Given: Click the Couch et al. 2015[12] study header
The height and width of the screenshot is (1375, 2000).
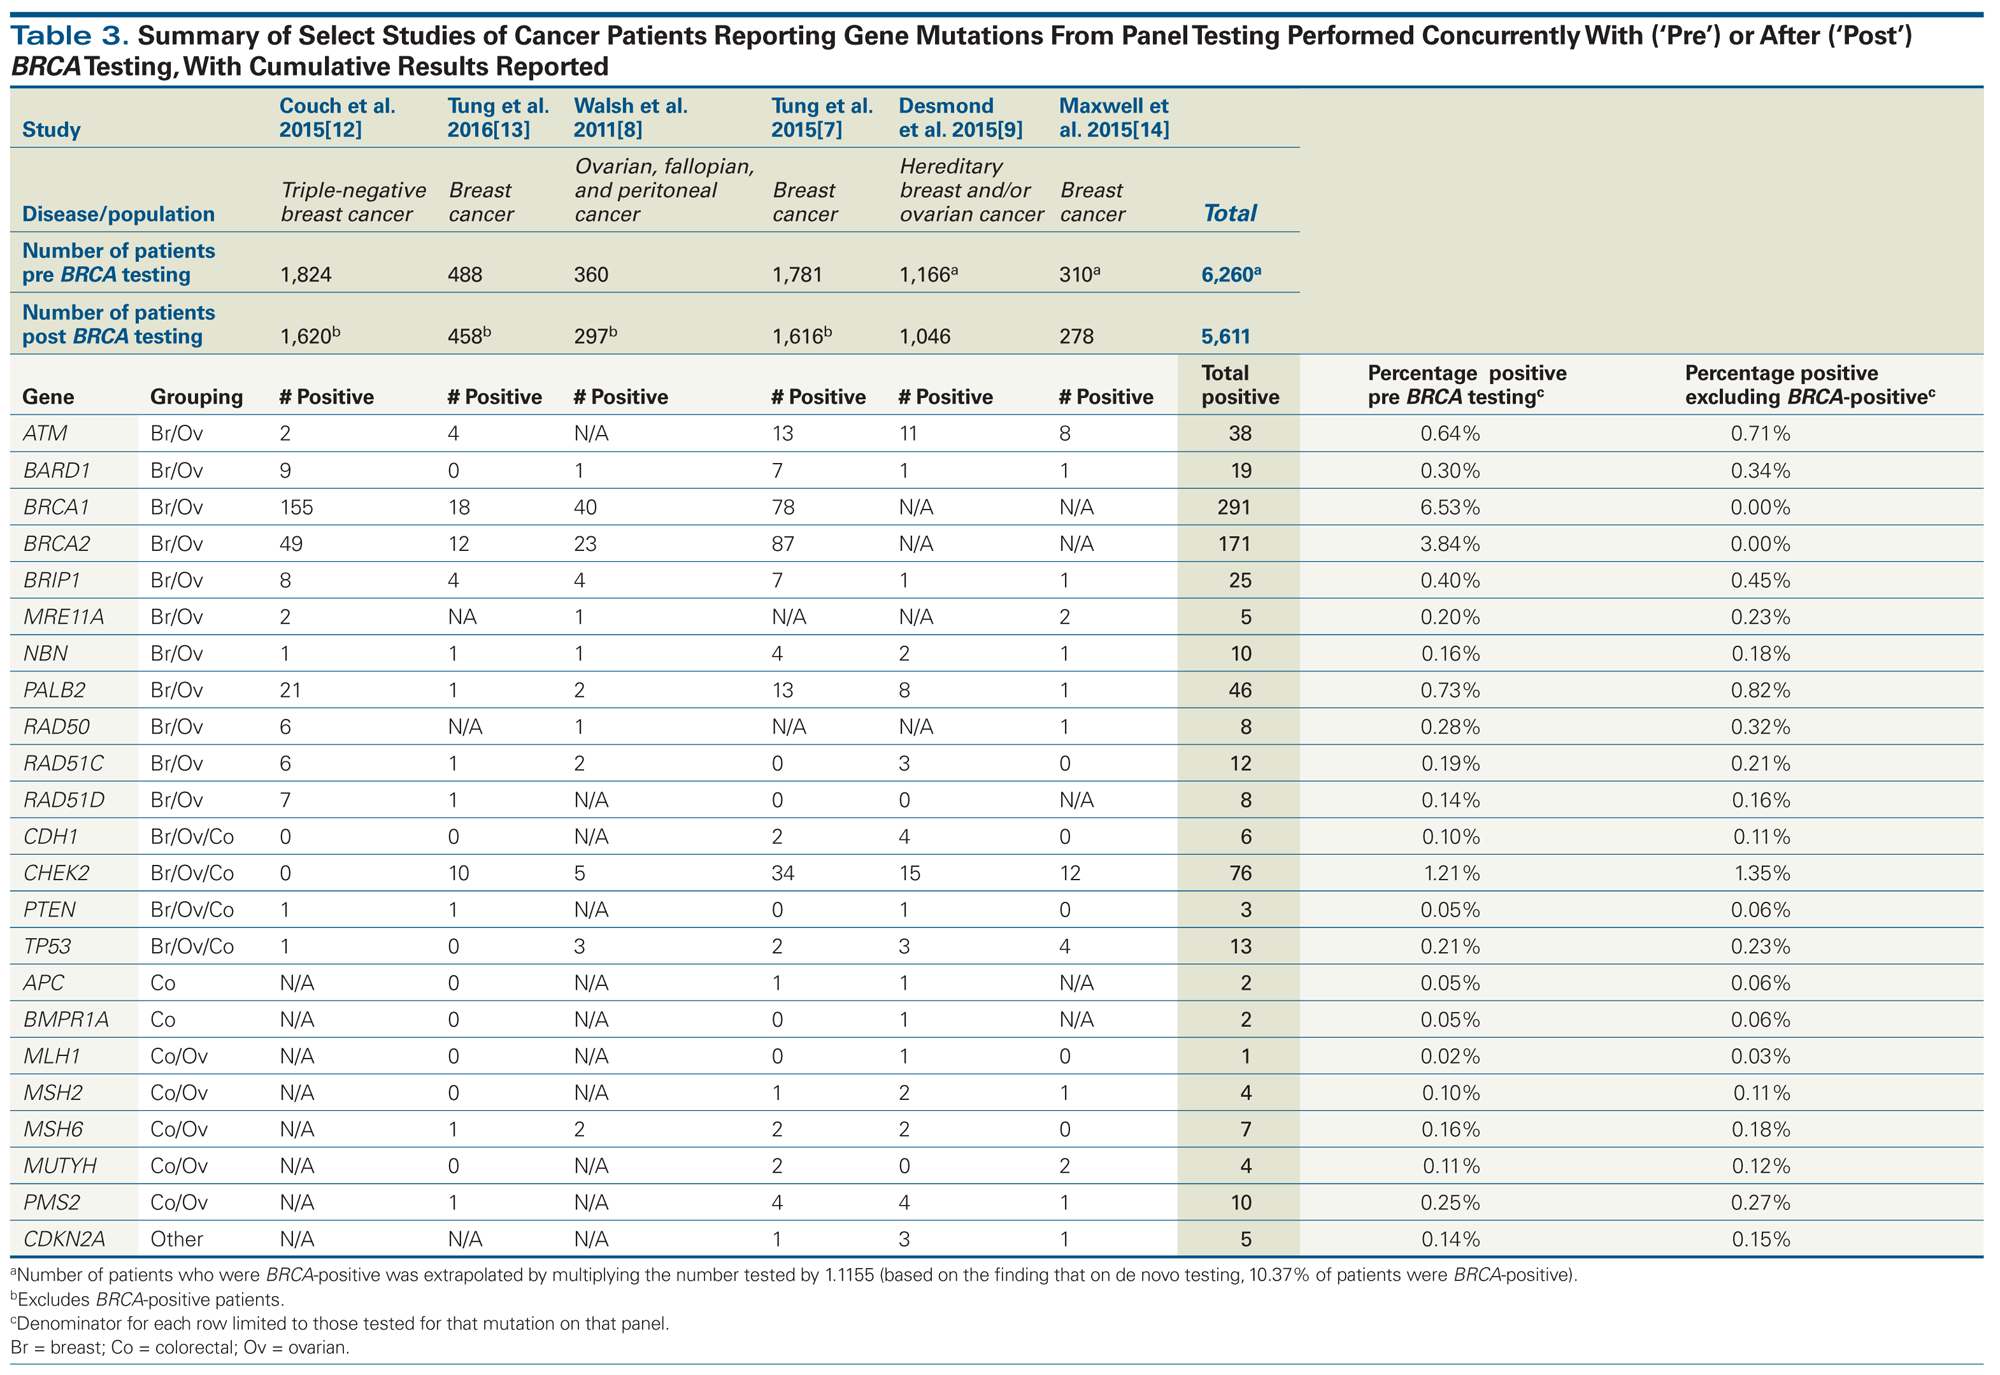Looking at the screenshot, I should pyautogui.click(x=337, y=117).
